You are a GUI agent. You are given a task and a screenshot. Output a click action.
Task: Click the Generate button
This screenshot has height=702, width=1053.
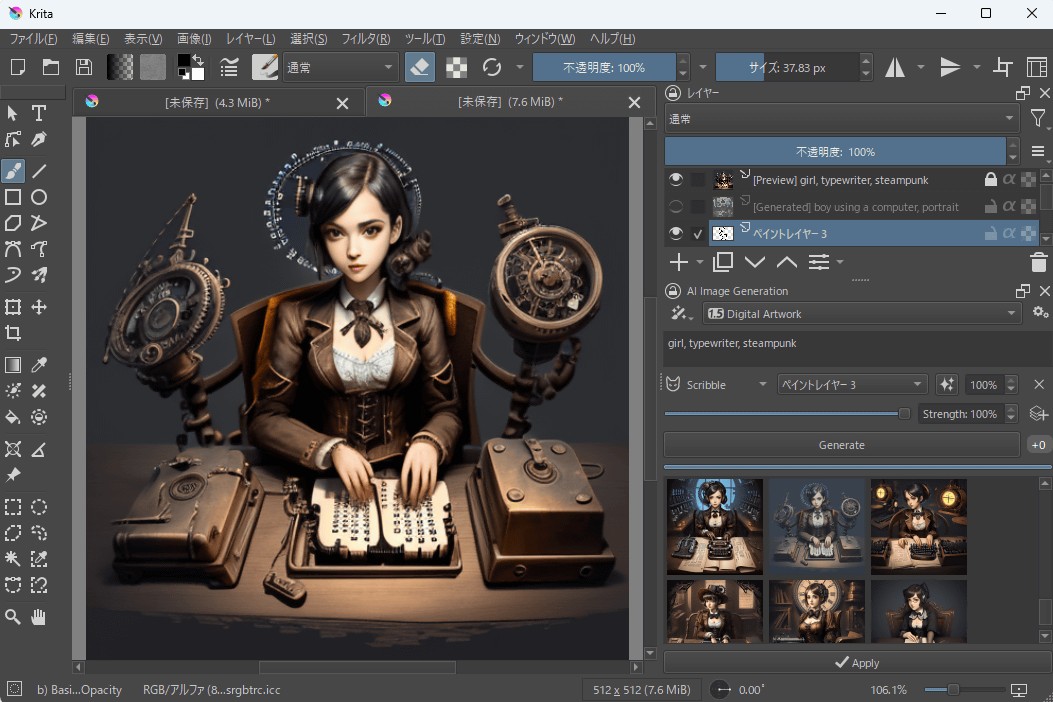[841, 445]
